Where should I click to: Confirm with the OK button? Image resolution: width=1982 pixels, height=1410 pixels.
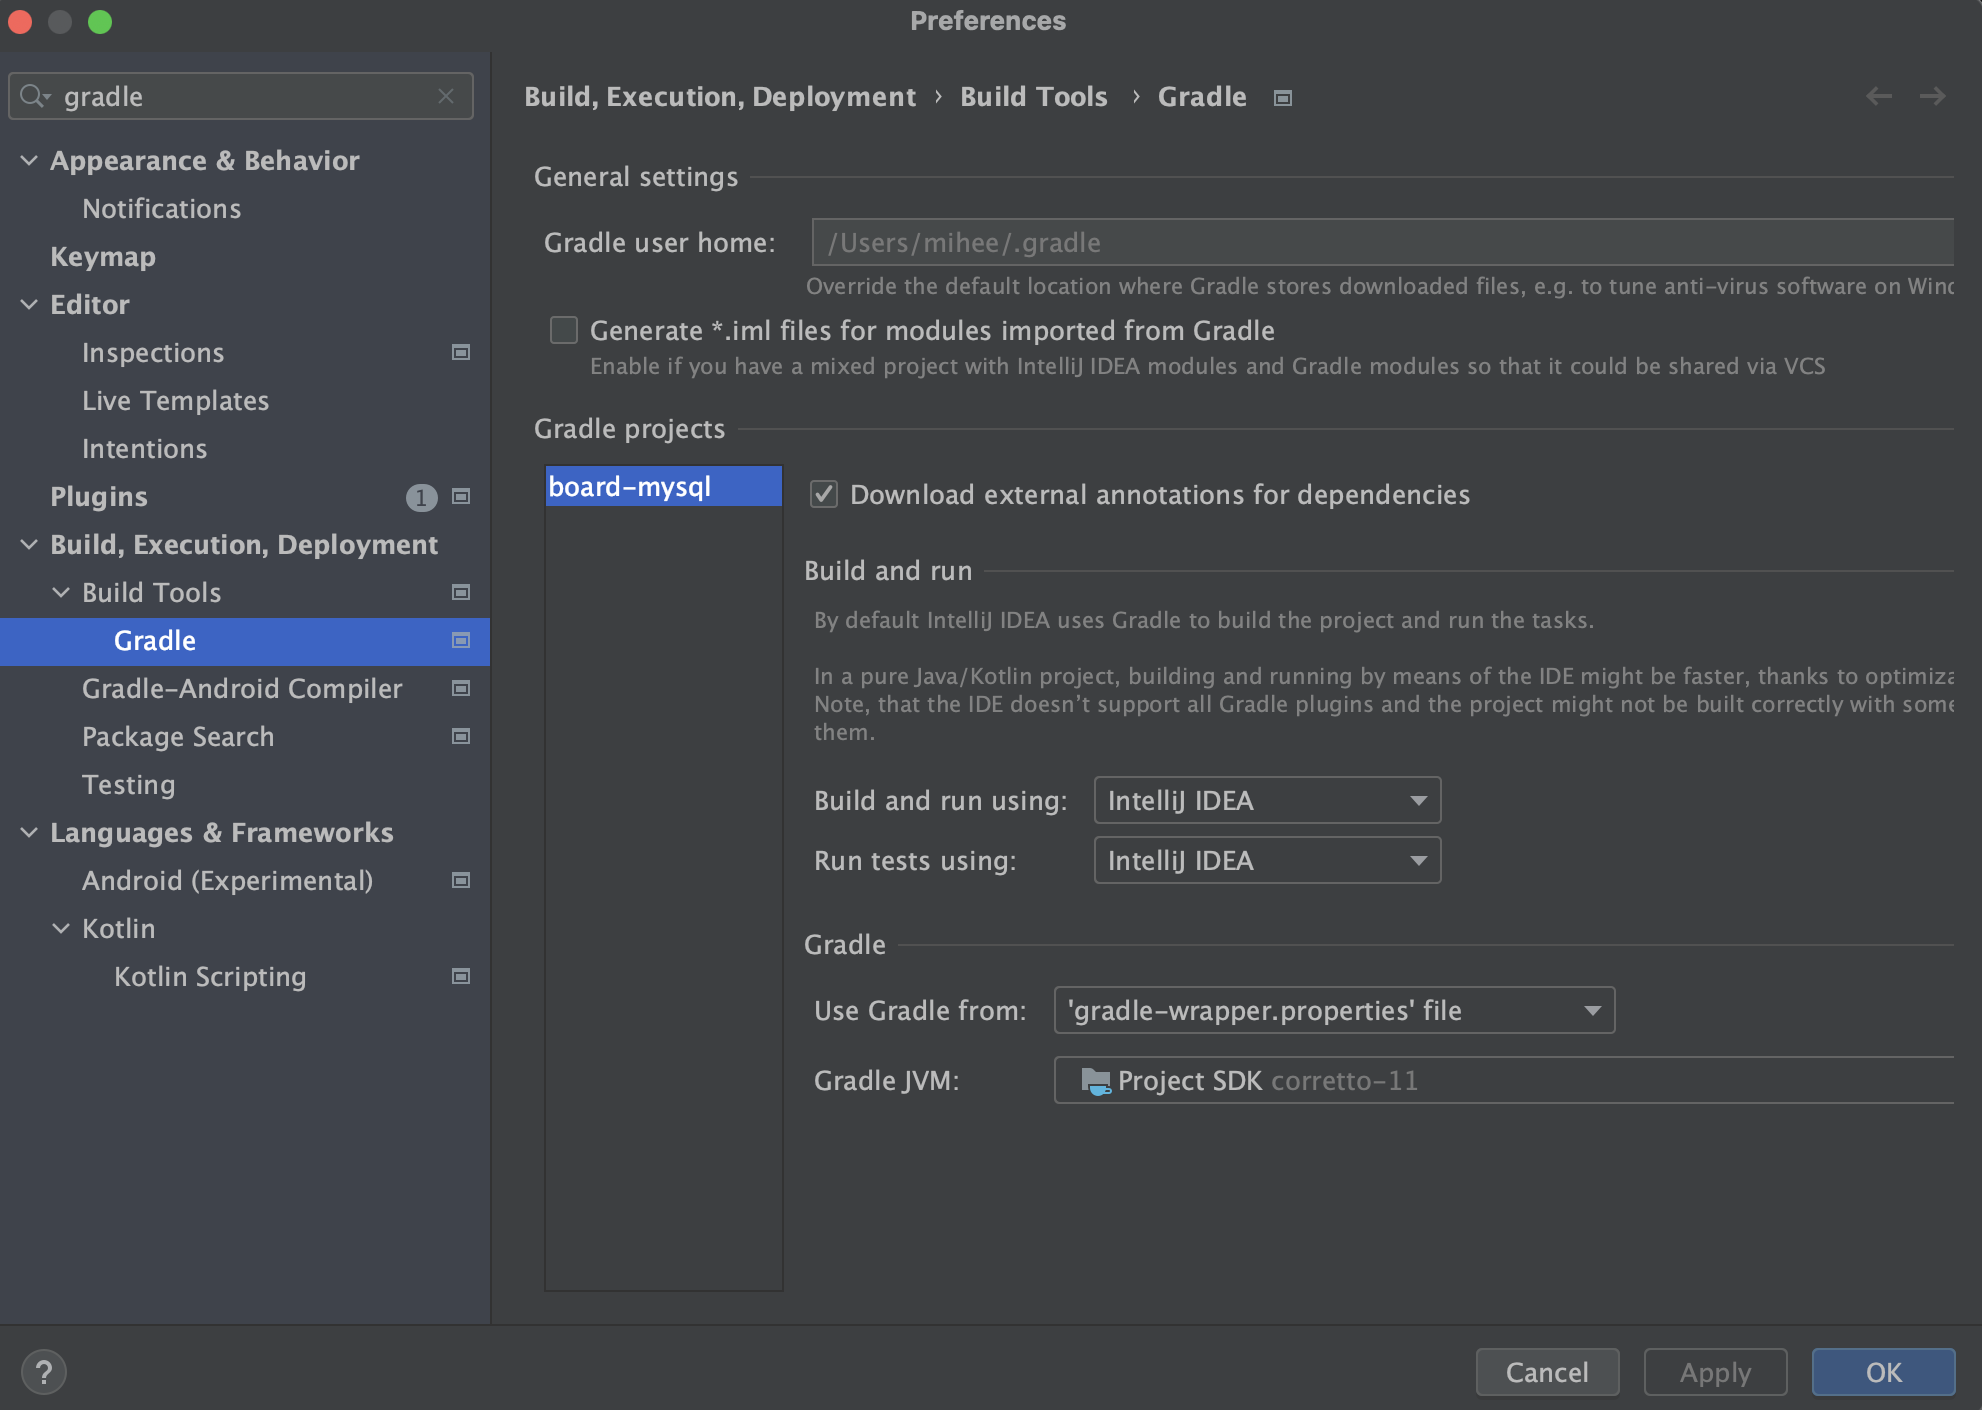pos(1883,1372)
